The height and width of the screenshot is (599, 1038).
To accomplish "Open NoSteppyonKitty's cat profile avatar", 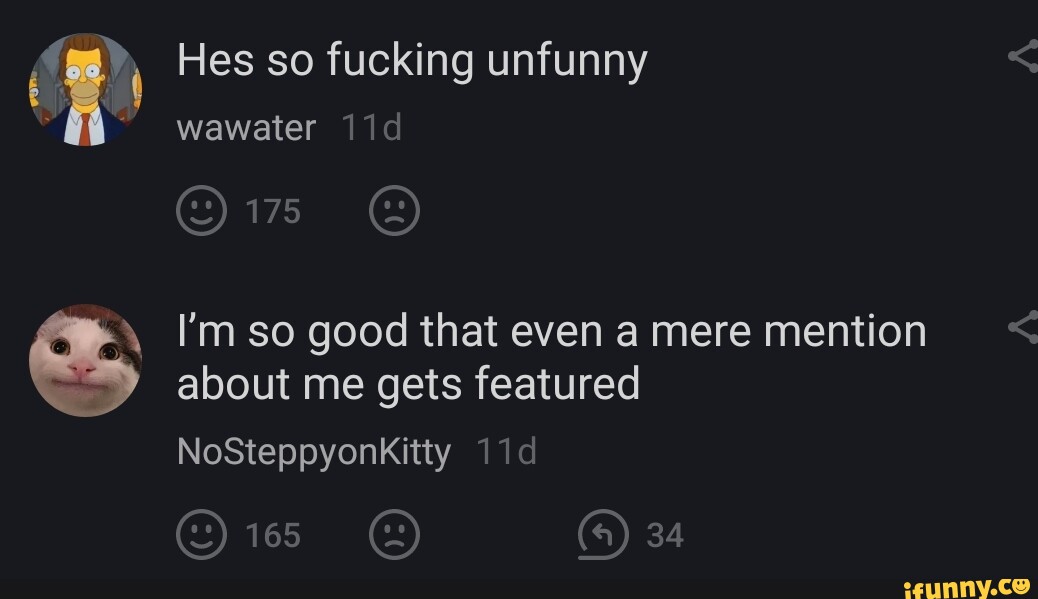I will coord(85,360).
